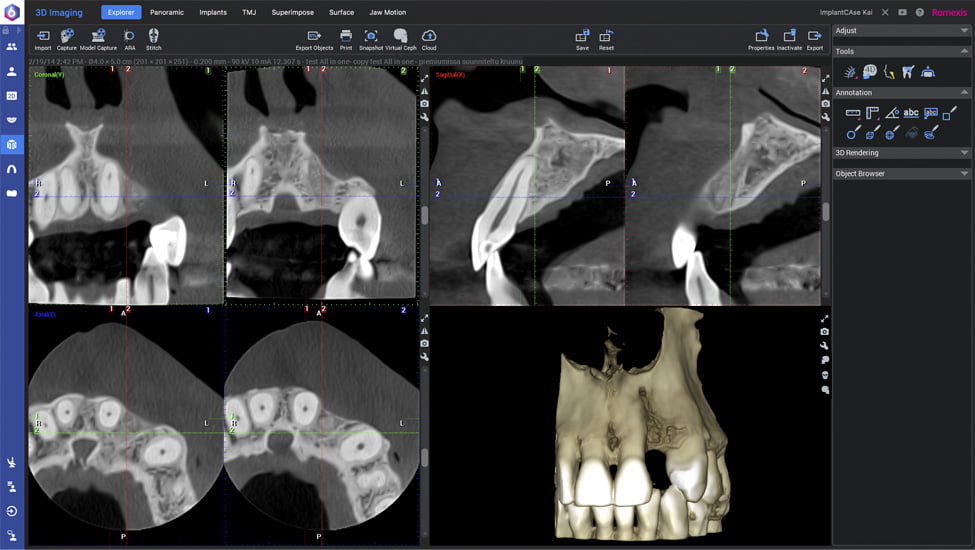Click the Reset button
This screenshot has height=550, width=975.
coord(606,36)
